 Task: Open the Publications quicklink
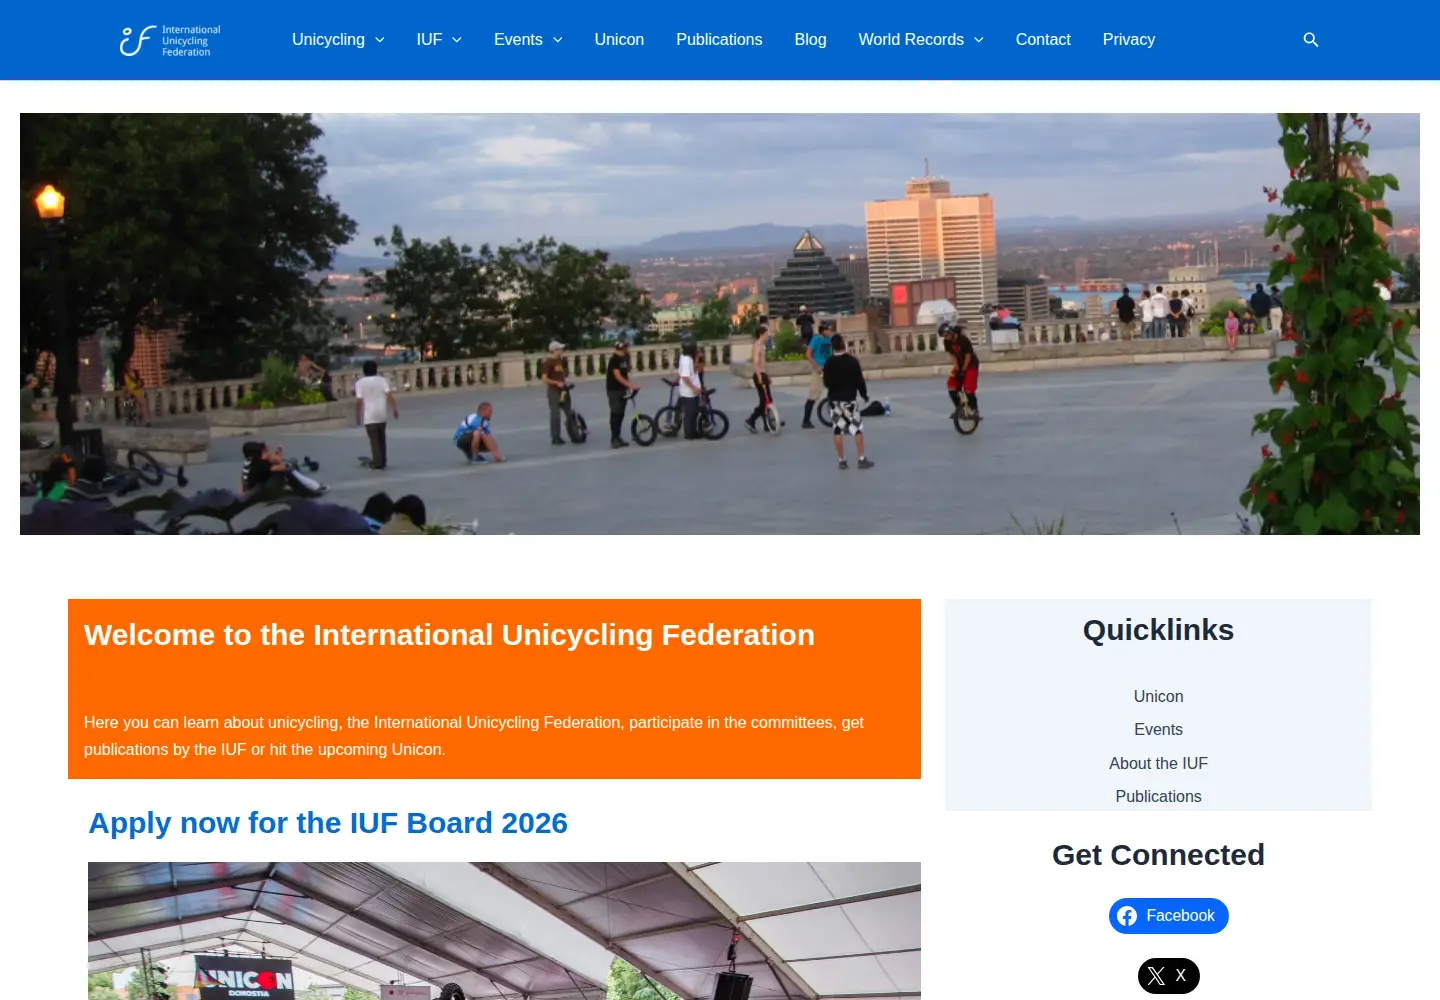1158,797
